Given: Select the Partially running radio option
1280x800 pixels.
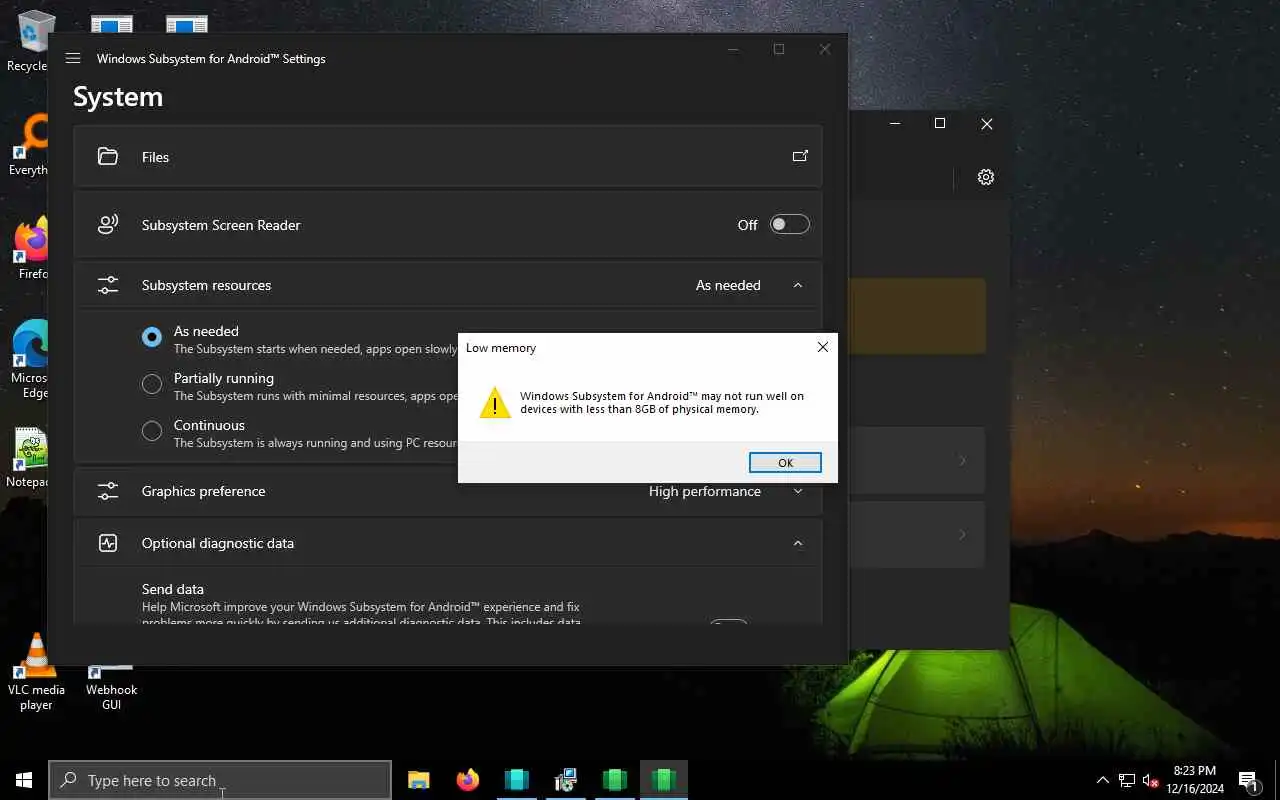Looking at the screenshot, I should [x=152, y=384].
